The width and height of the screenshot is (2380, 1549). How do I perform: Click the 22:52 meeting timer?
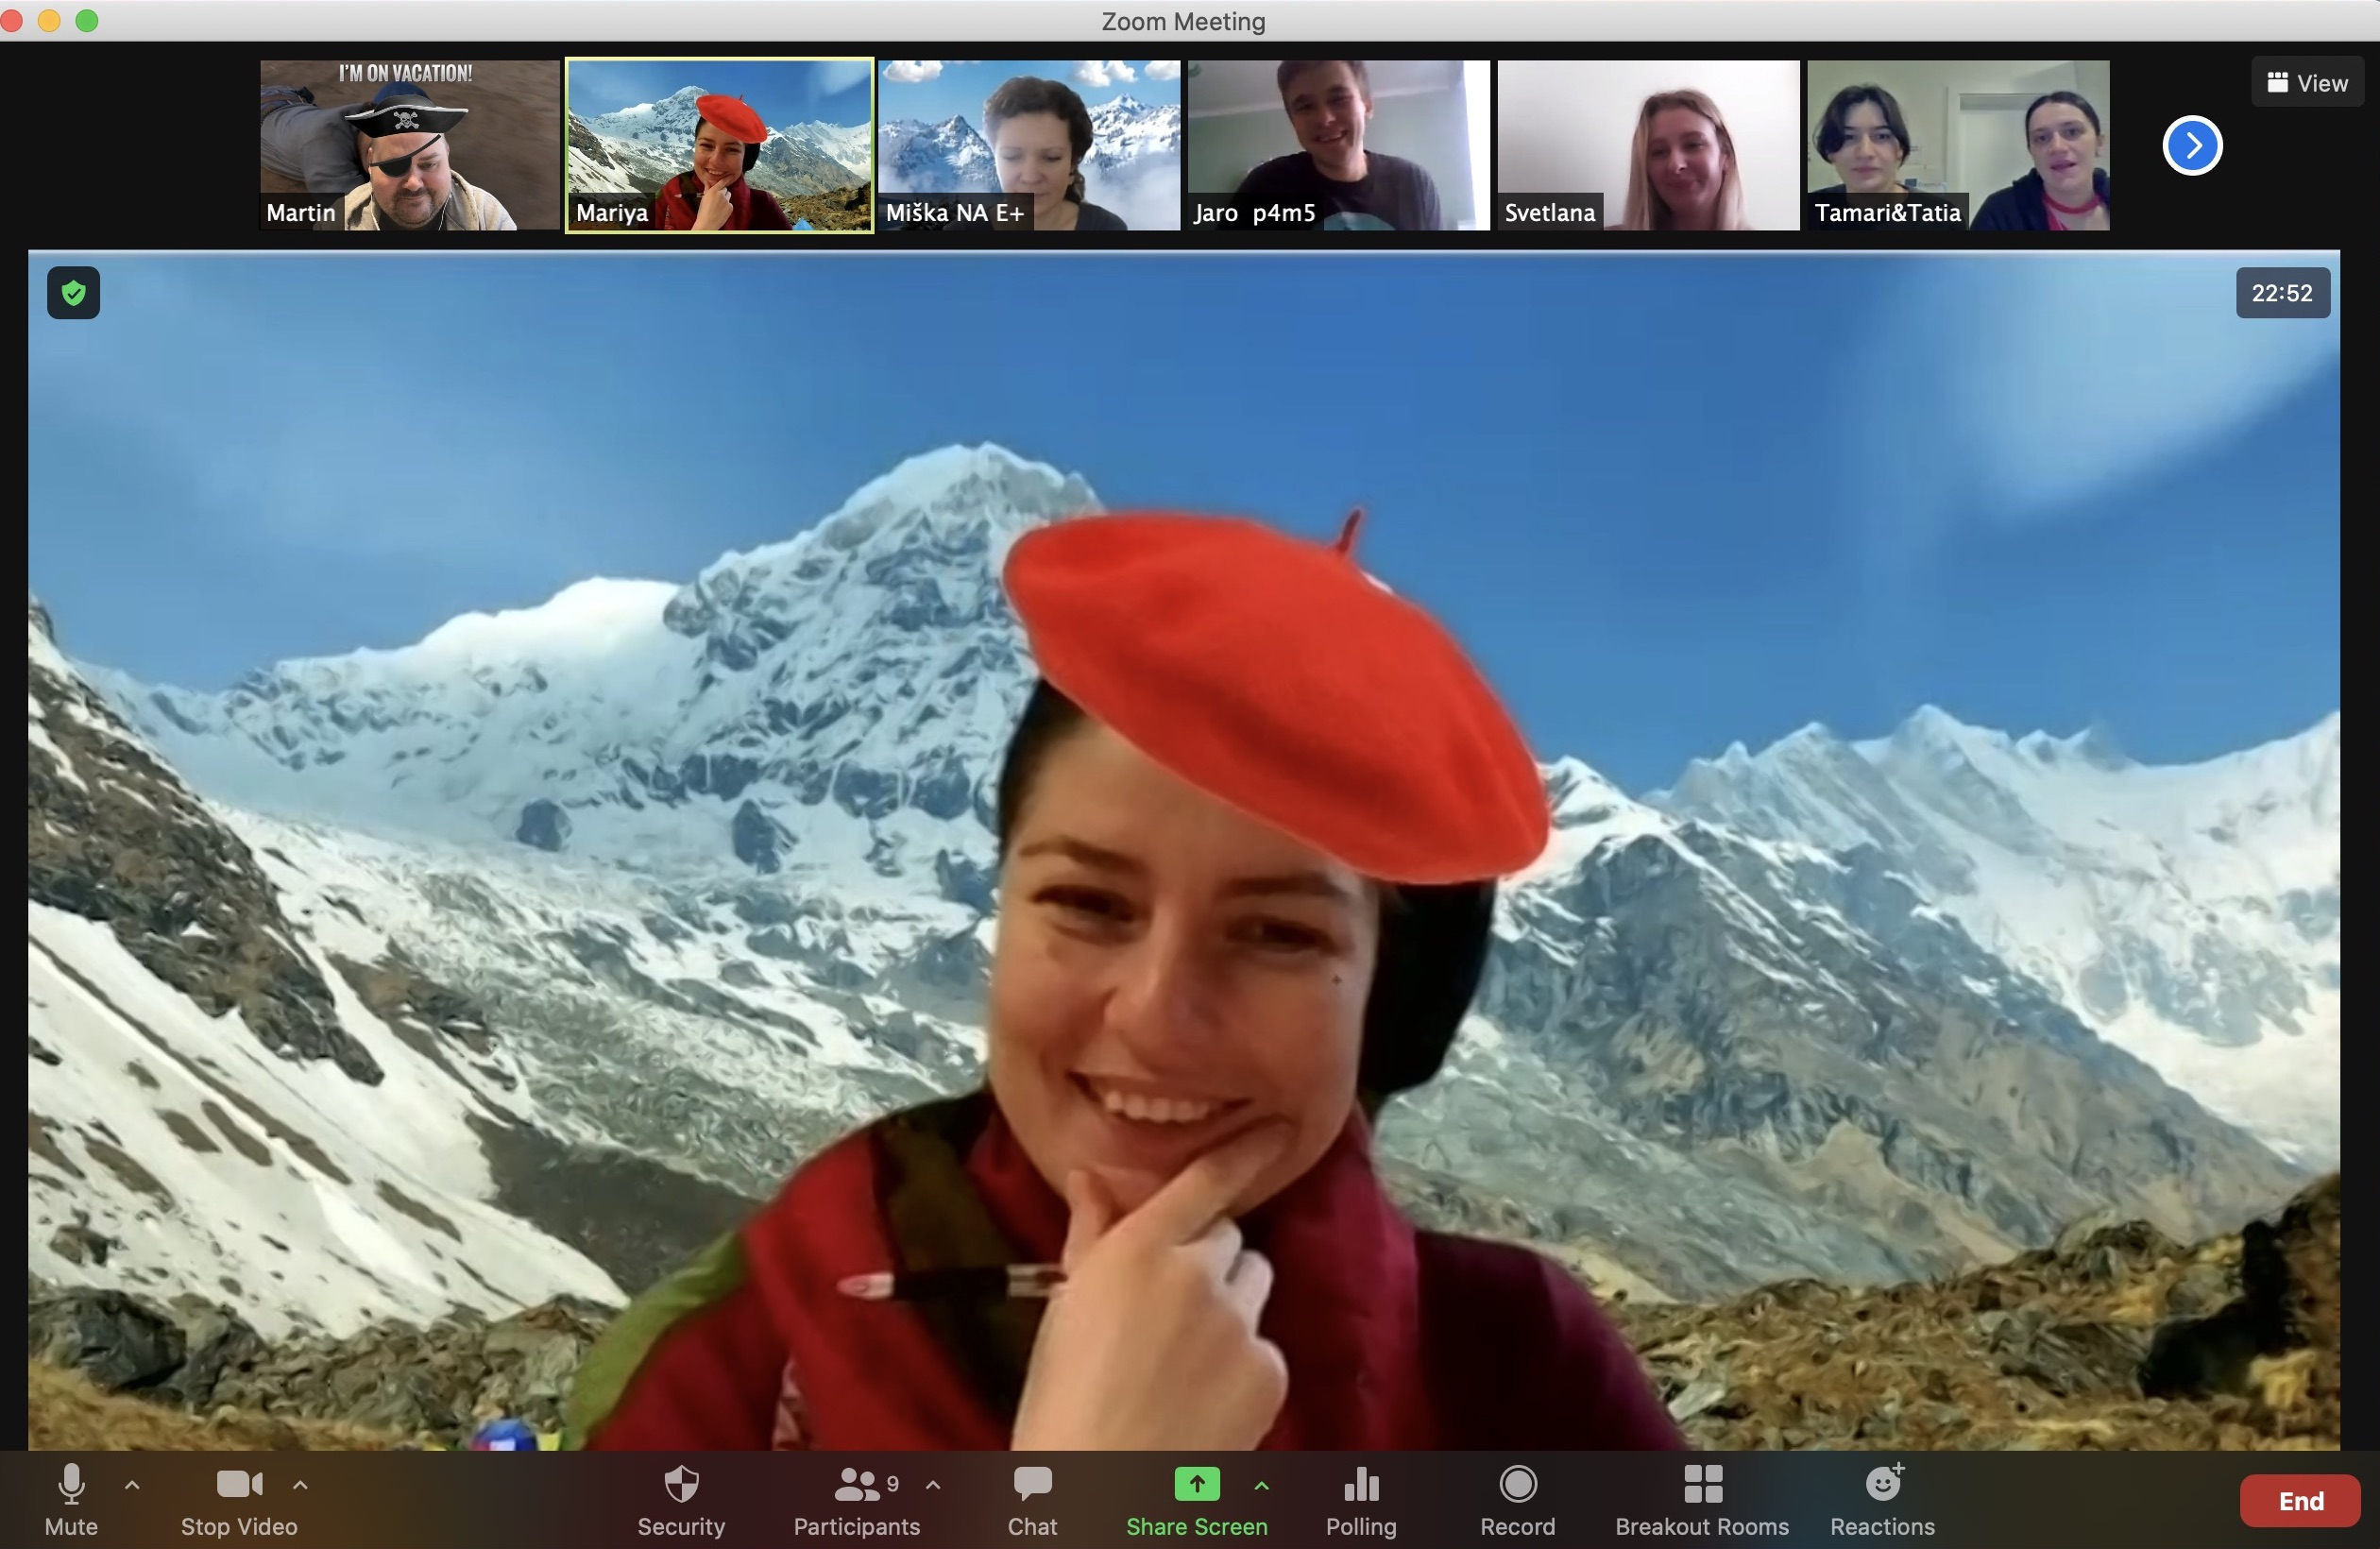(x=2282, y=293)
